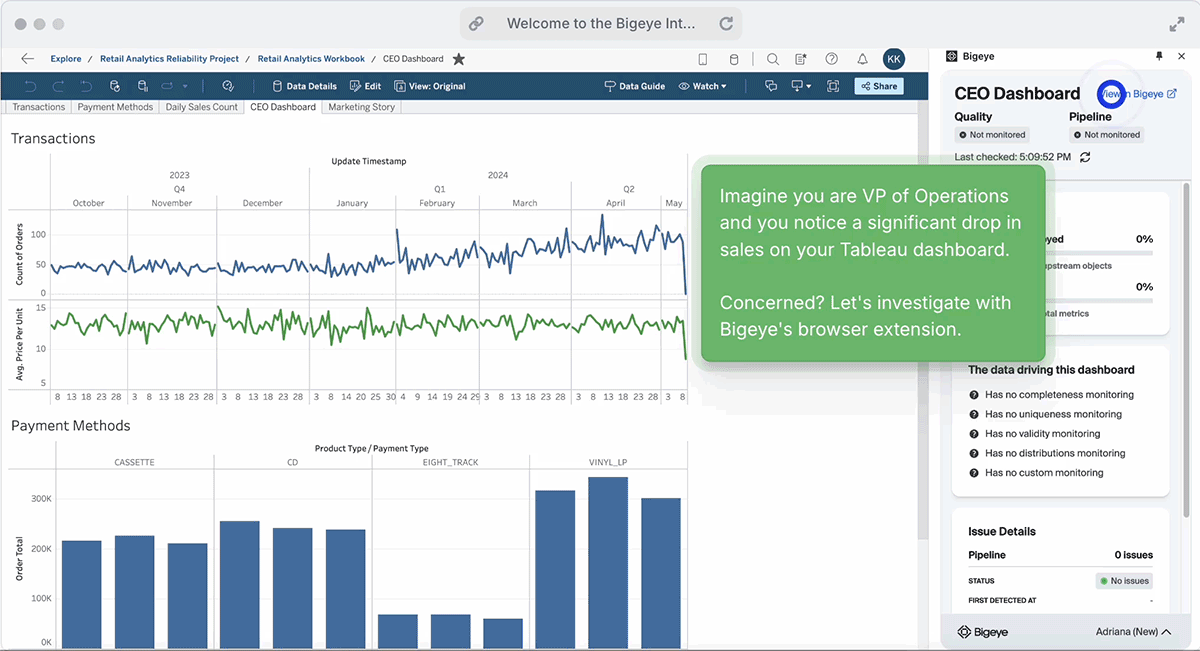
Task: Click the Pipeline Not monitored badge
Action: click(x=1107, y=135)
